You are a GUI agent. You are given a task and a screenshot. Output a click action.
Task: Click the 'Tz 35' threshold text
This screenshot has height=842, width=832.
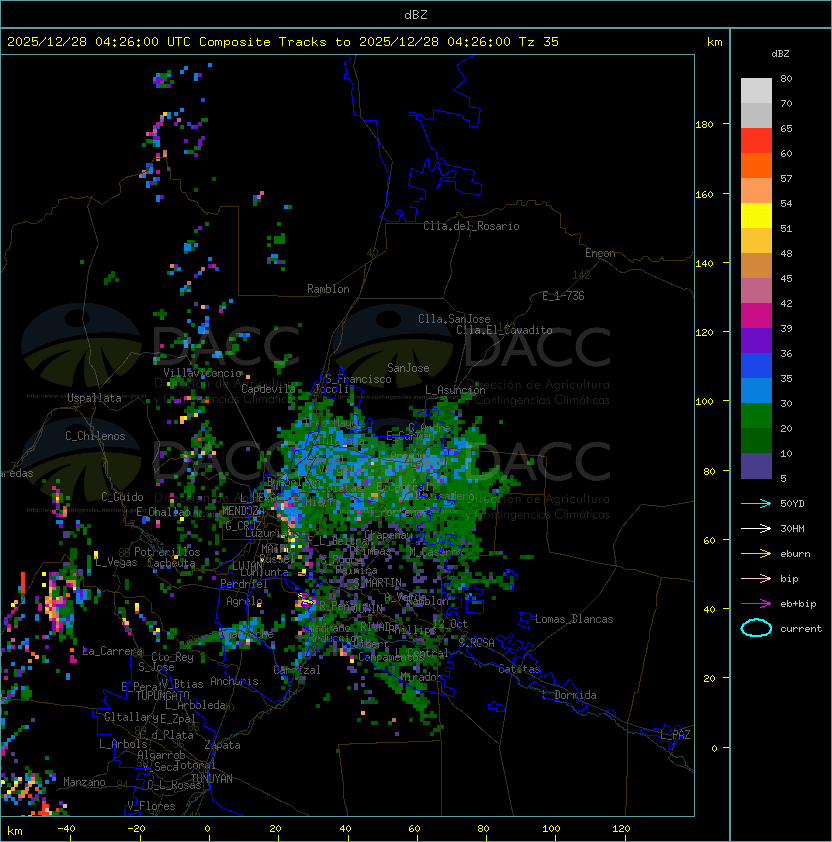click(x=539, y=42)
